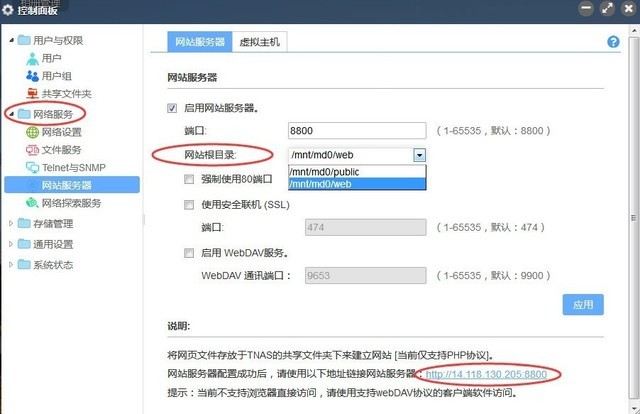
Task: Click the Telnet与SNMP icon
Action: [32, 167]
